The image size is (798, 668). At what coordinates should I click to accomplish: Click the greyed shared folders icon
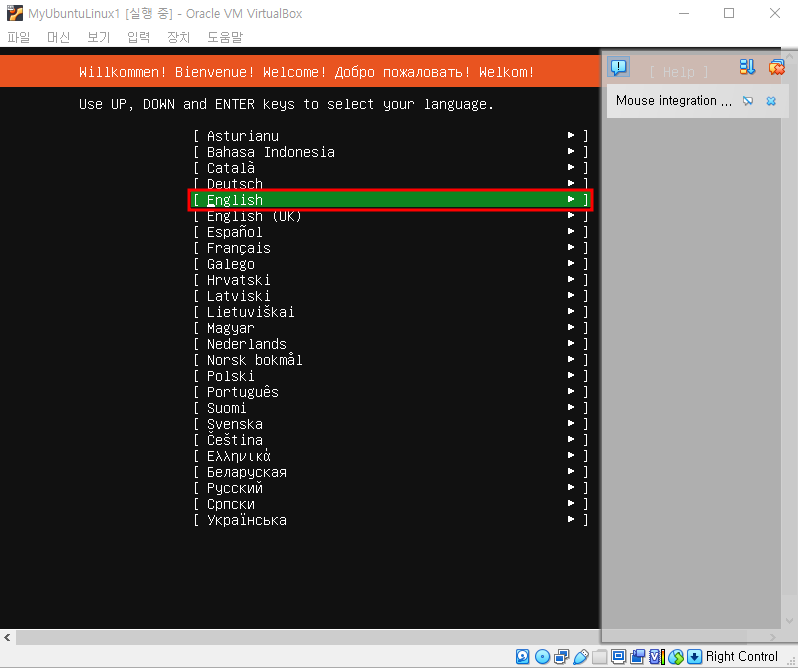tap(600, 656)
